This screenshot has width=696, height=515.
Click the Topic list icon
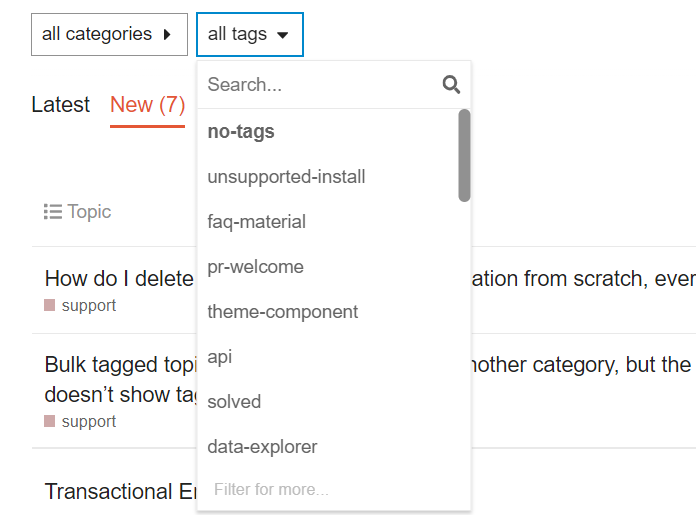pyautogui.click(x=53, y=212)
